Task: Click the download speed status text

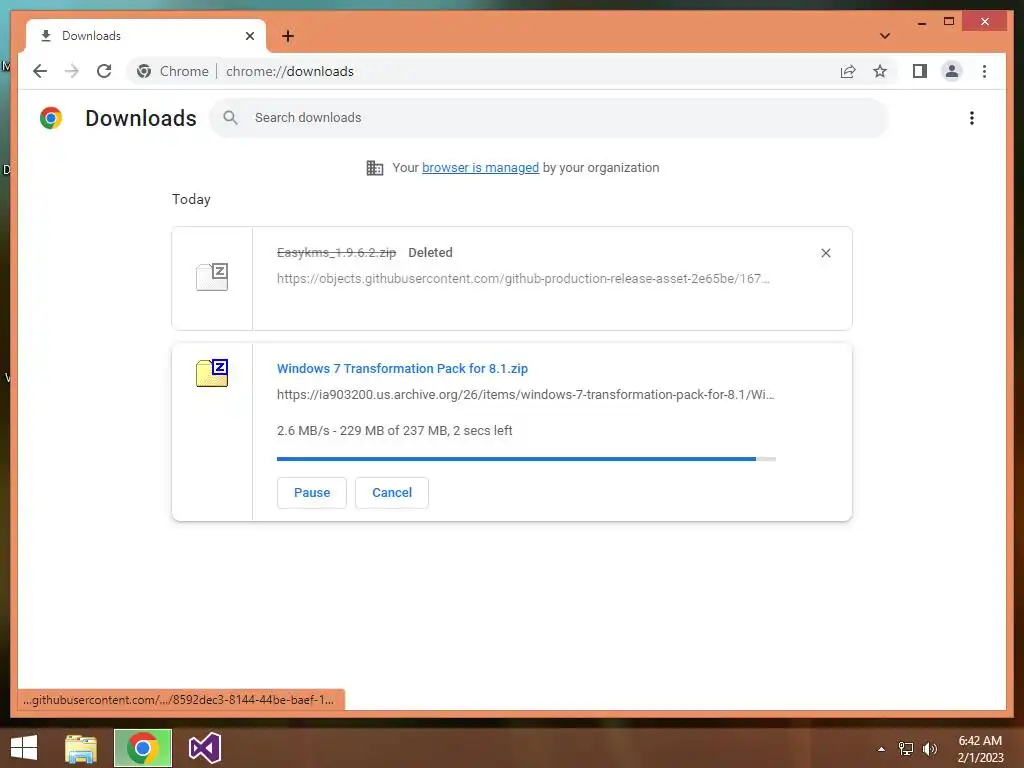Action: coord(394,430)
